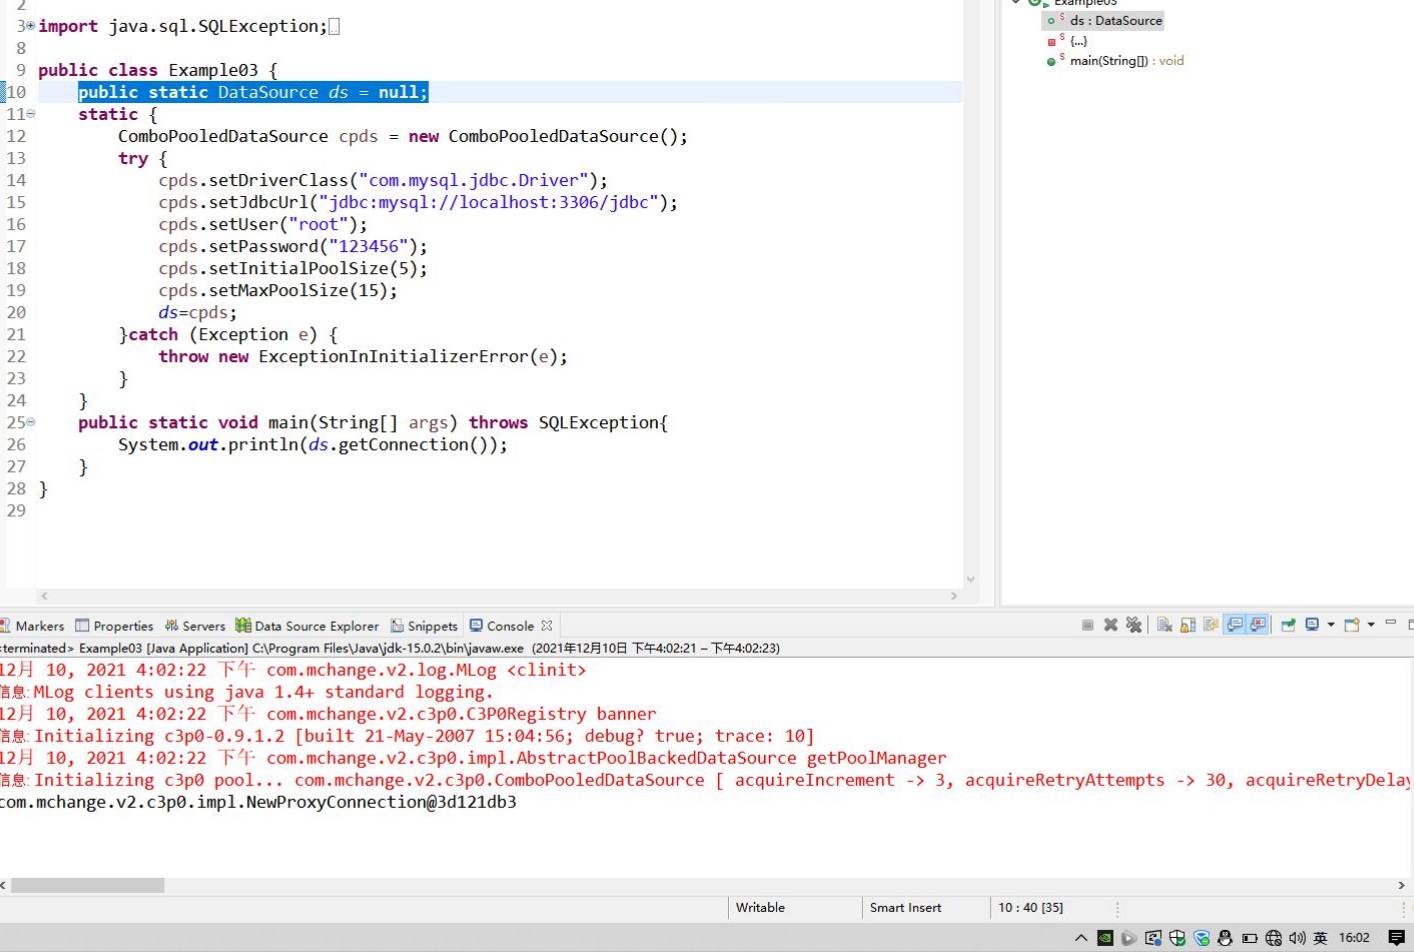The width and height of the screenshot is (1414, 952).
Task: Switch to the Snippets tab
Action: pyautogui.click(x=424, y=626)
